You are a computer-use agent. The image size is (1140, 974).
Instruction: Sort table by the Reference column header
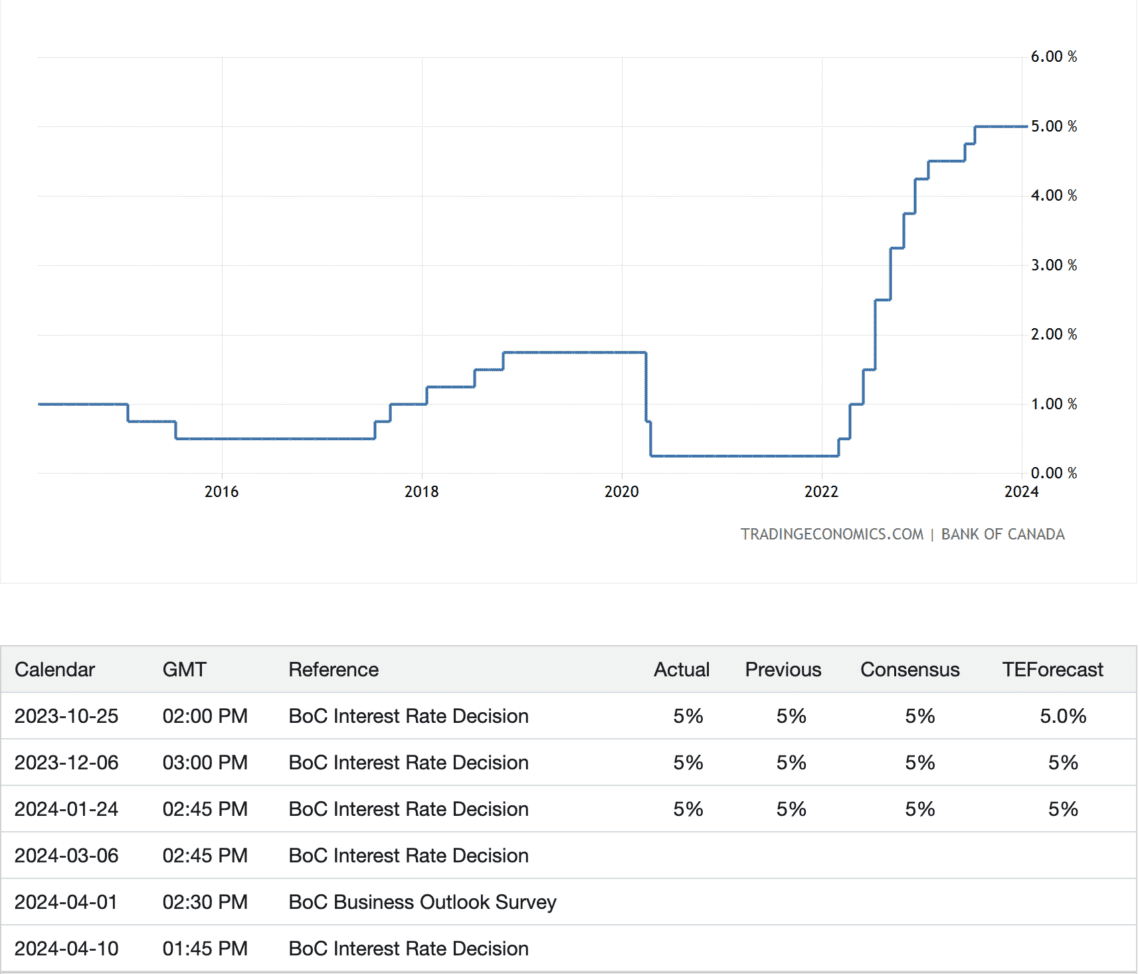(x=334, y=669)
